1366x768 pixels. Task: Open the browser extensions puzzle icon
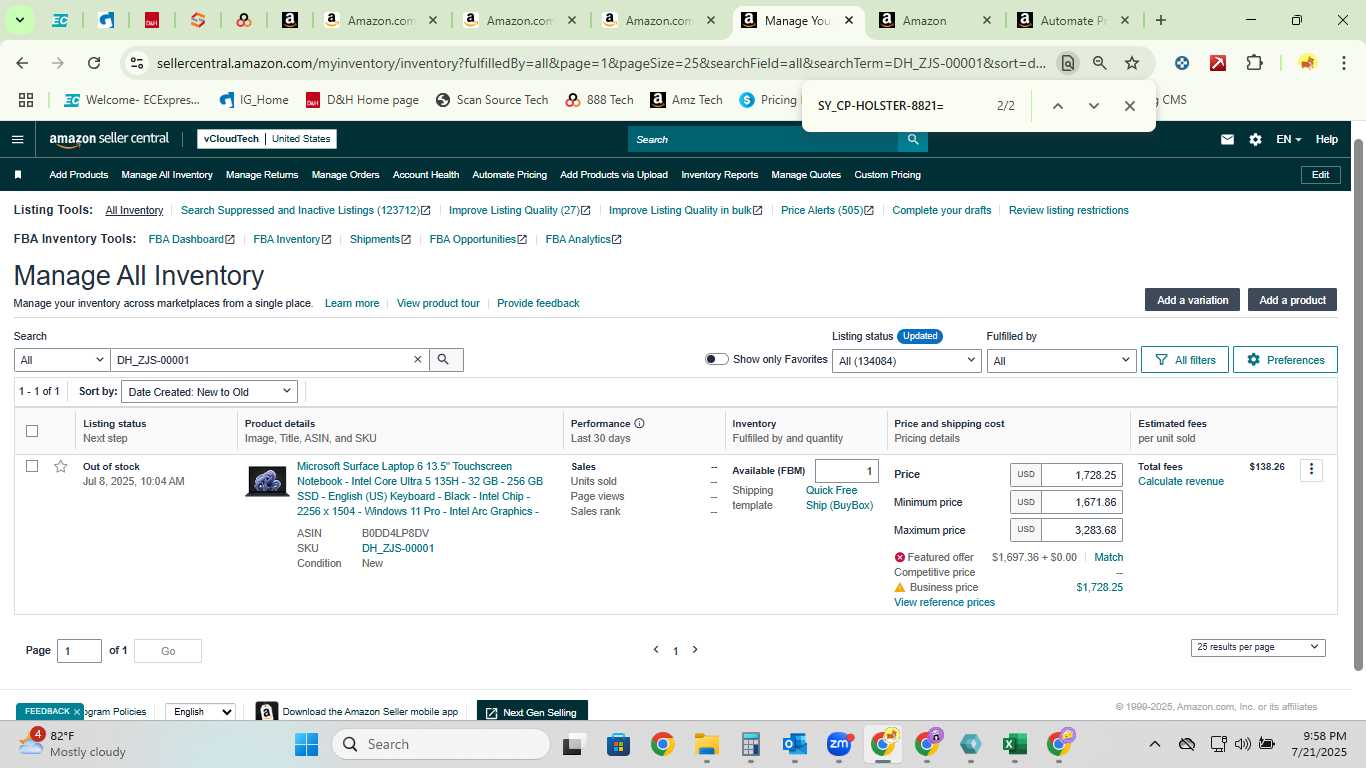pyautogui.click(x=1254, y=63)
